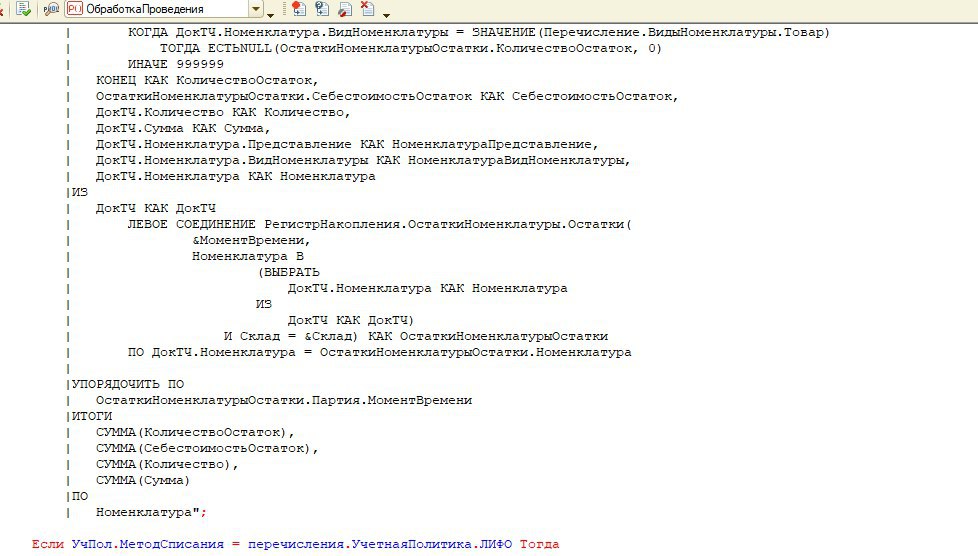
Task: Click the '(ВЫБРАТЬ' subquery line
Action: click(x=288, y=273)
